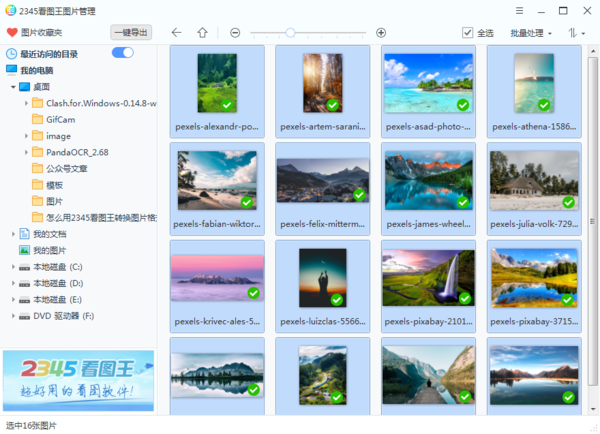Open the 批量处理 dropdown menu
This screenshot has height=434, width=600.
[531, 33]
